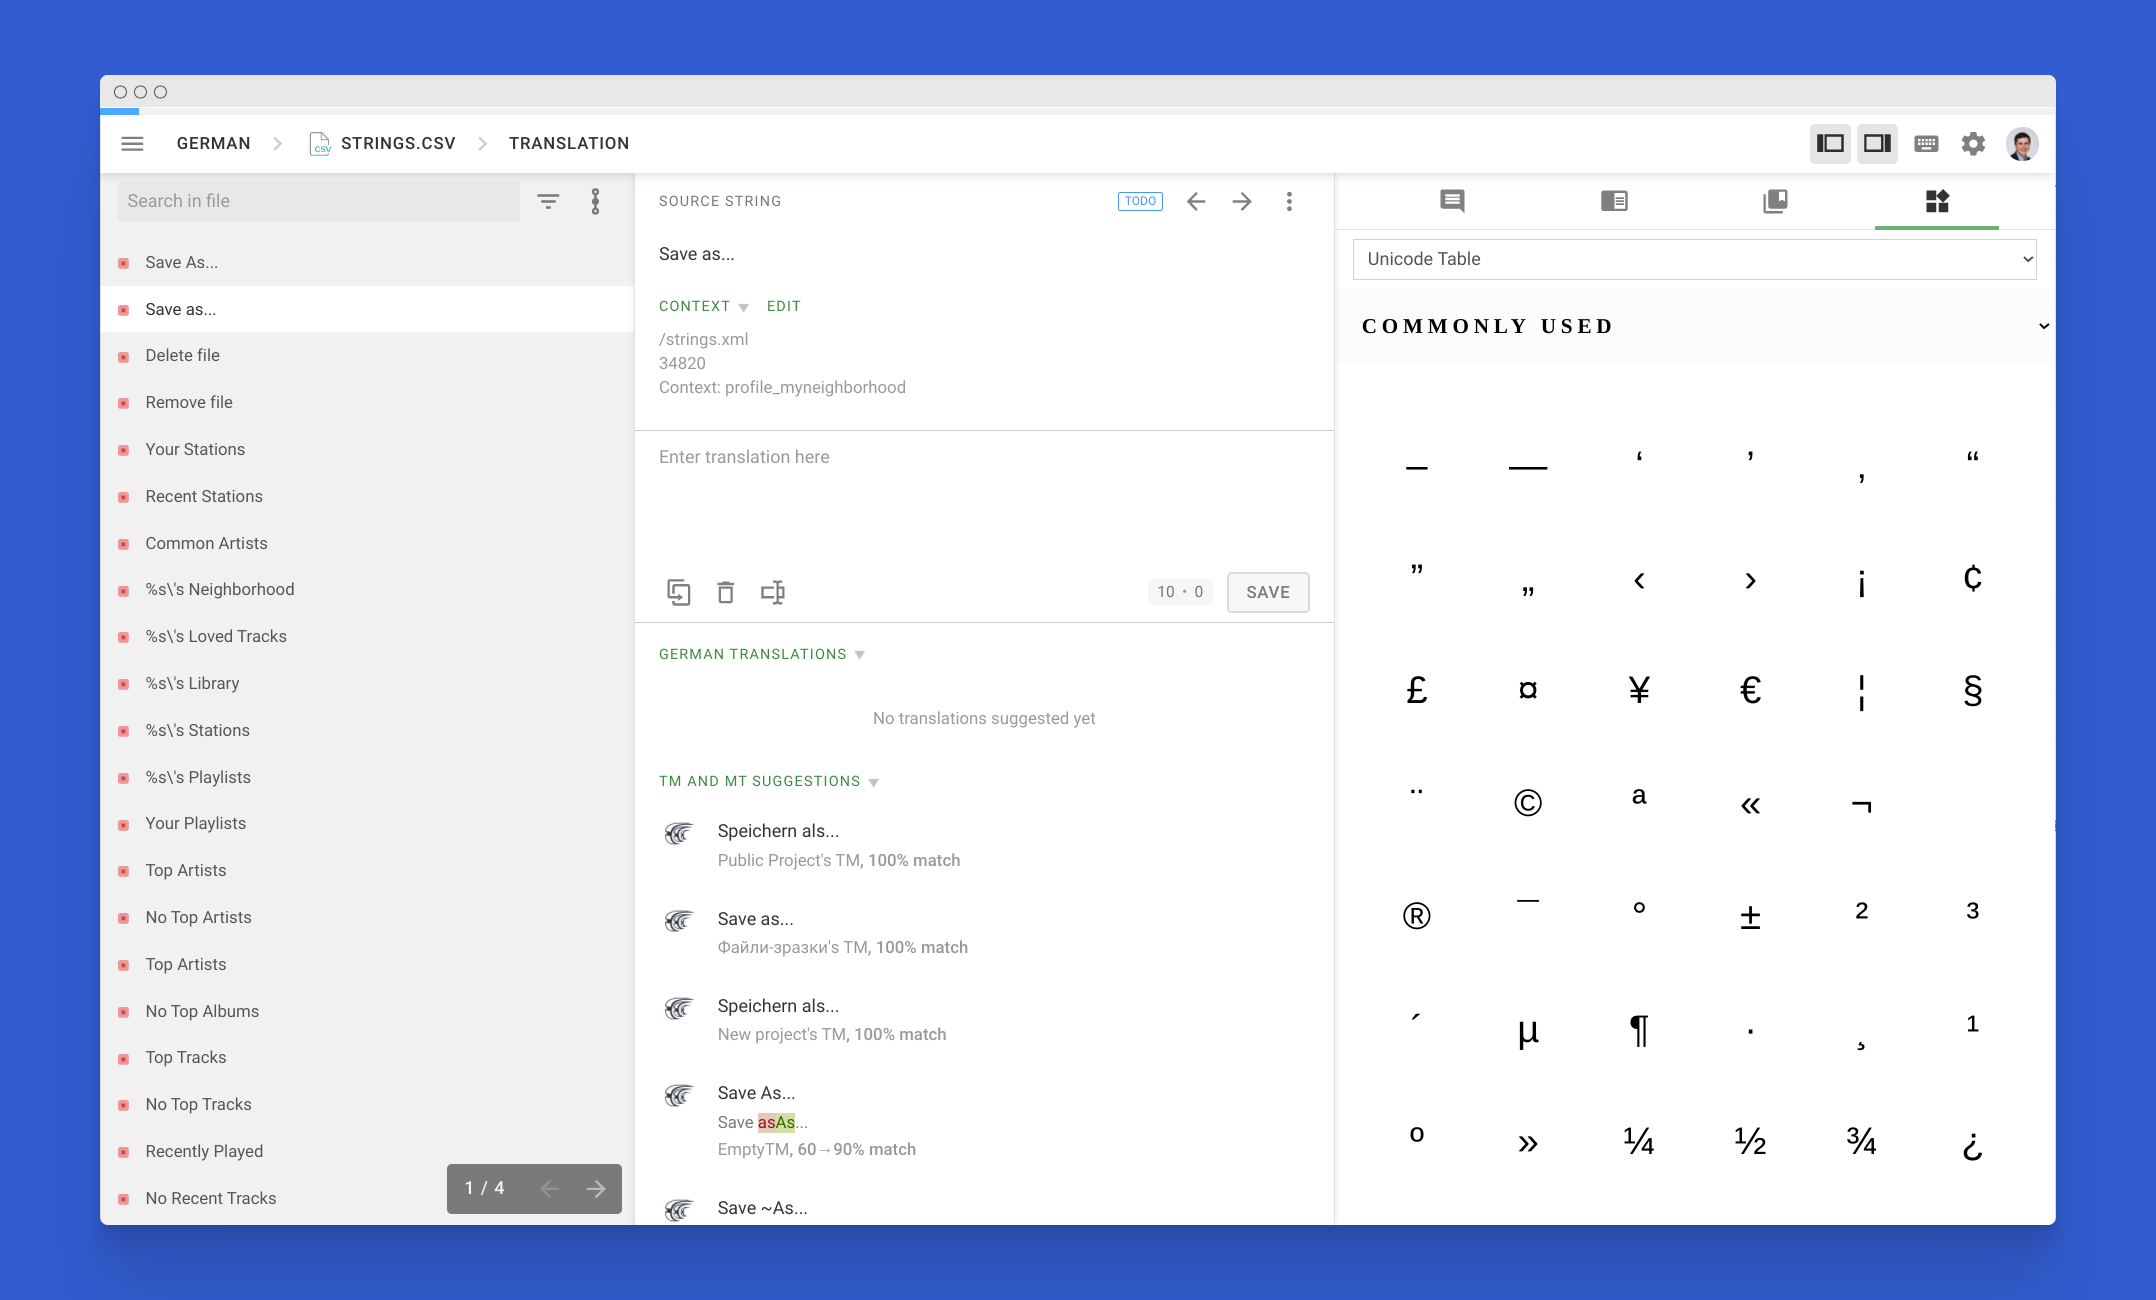Open keyboard shortcuts icon
The height and width of the screenshot is (1300, 2156).
coord(1926,144)
